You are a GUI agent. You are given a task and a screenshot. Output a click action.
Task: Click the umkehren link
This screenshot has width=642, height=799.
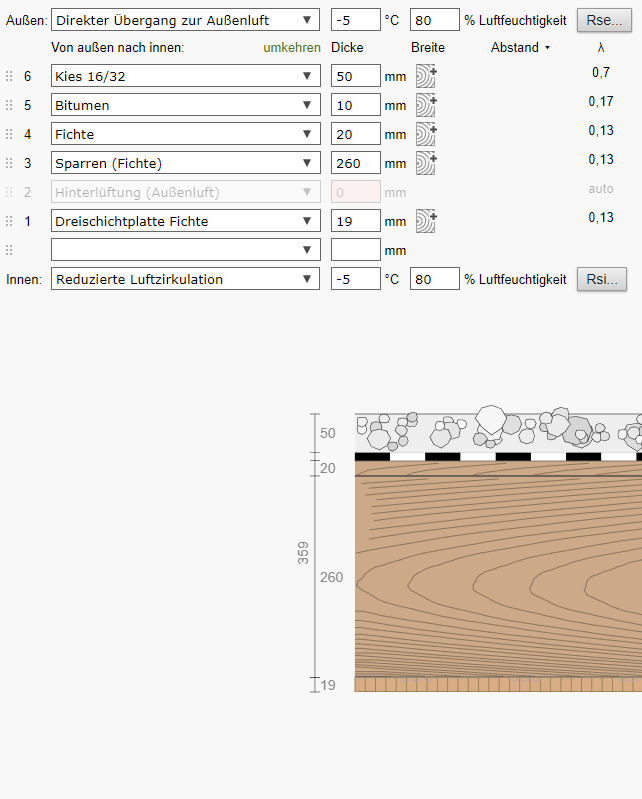(x=292, y=47)
